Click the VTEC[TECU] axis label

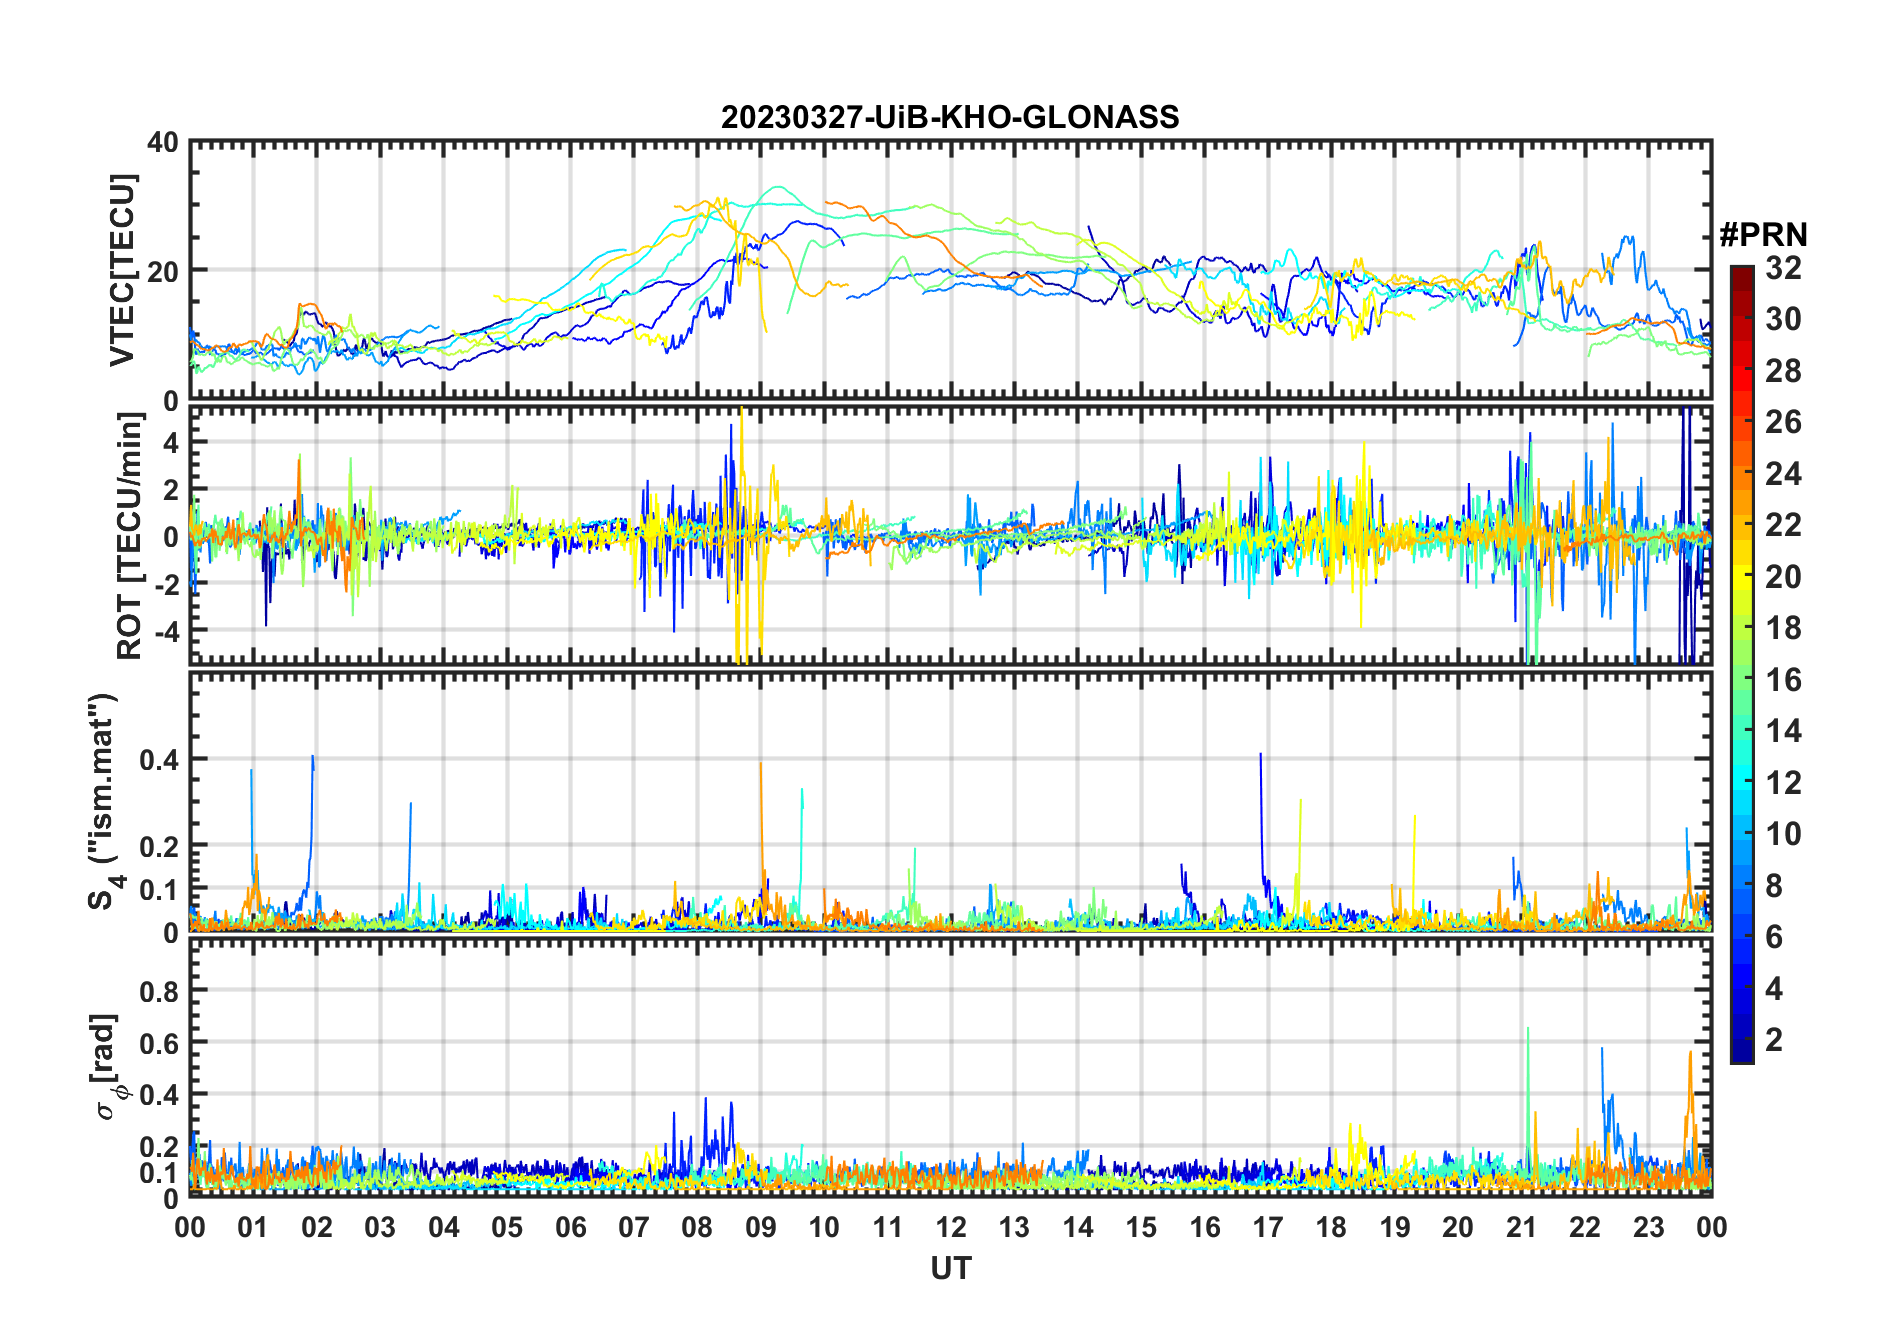click(122, 270)
